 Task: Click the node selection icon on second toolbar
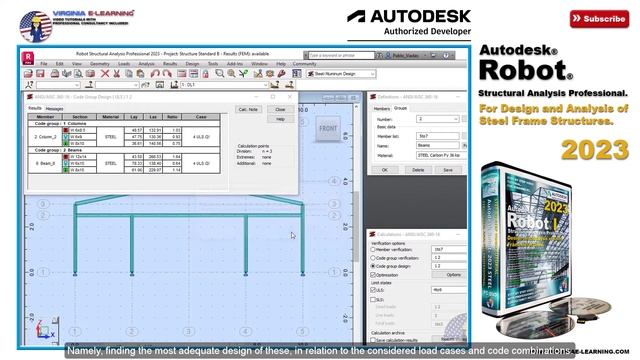[29, 85]
